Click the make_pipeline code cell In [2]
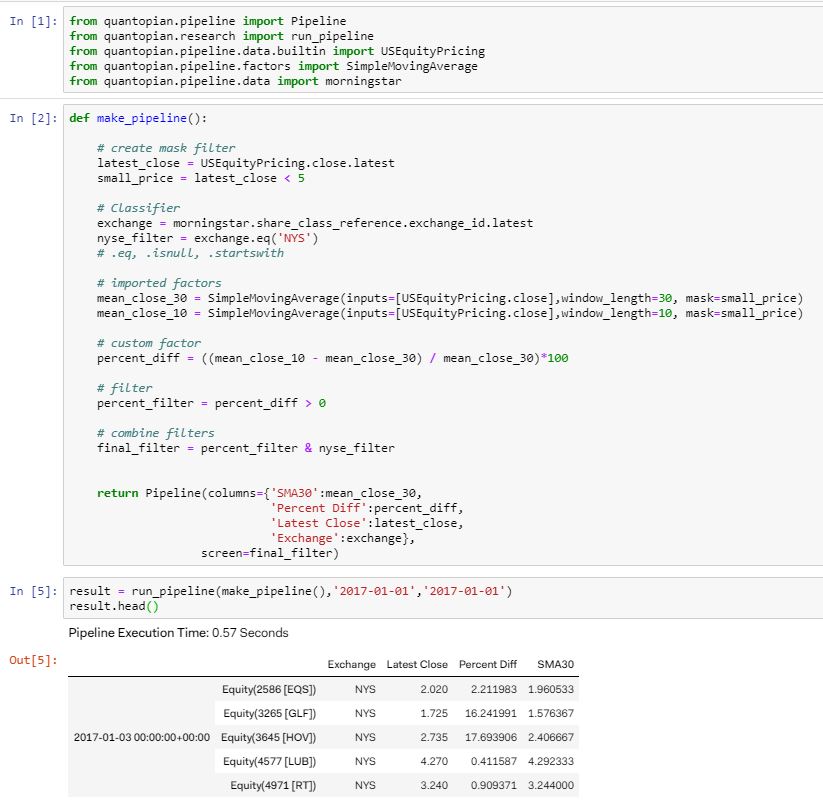This screenshot has width=823, height=805. pos(442,335)
